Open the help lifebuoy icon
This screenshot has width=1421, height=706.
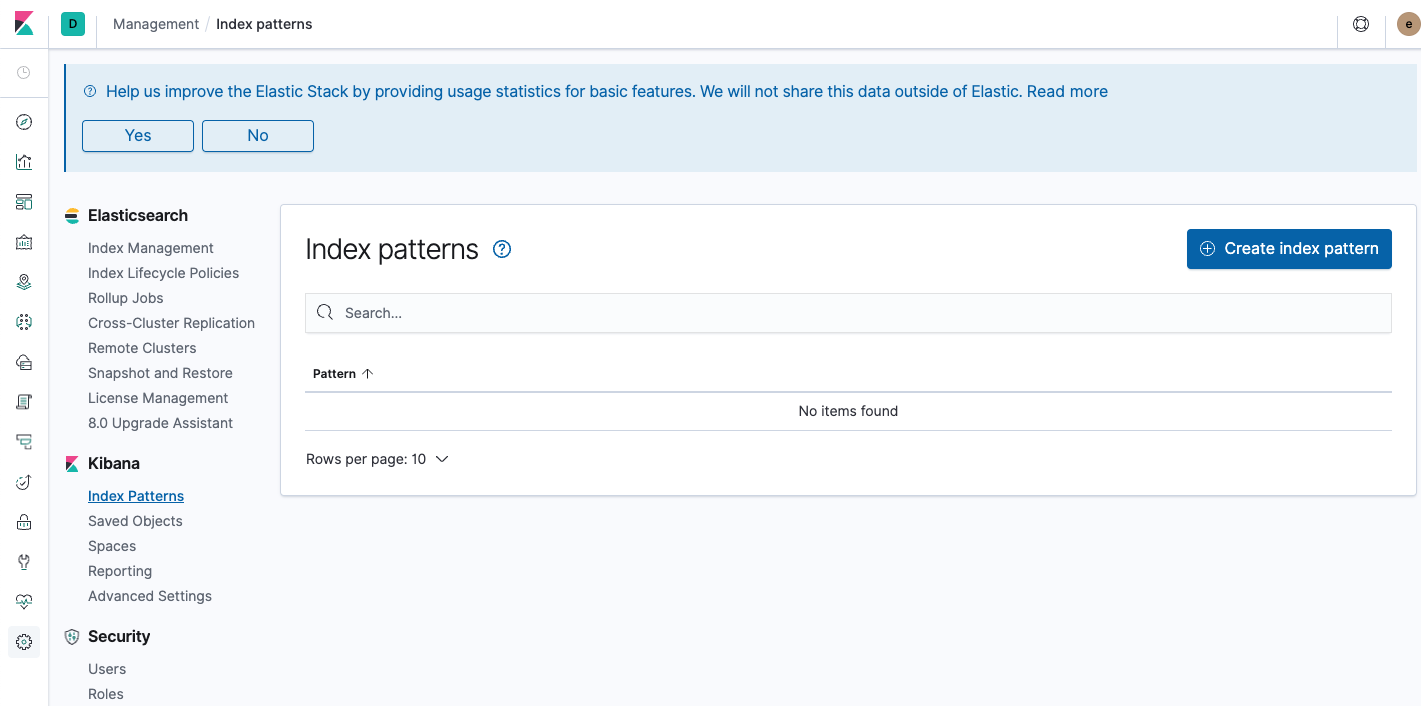click(1361, 24)
